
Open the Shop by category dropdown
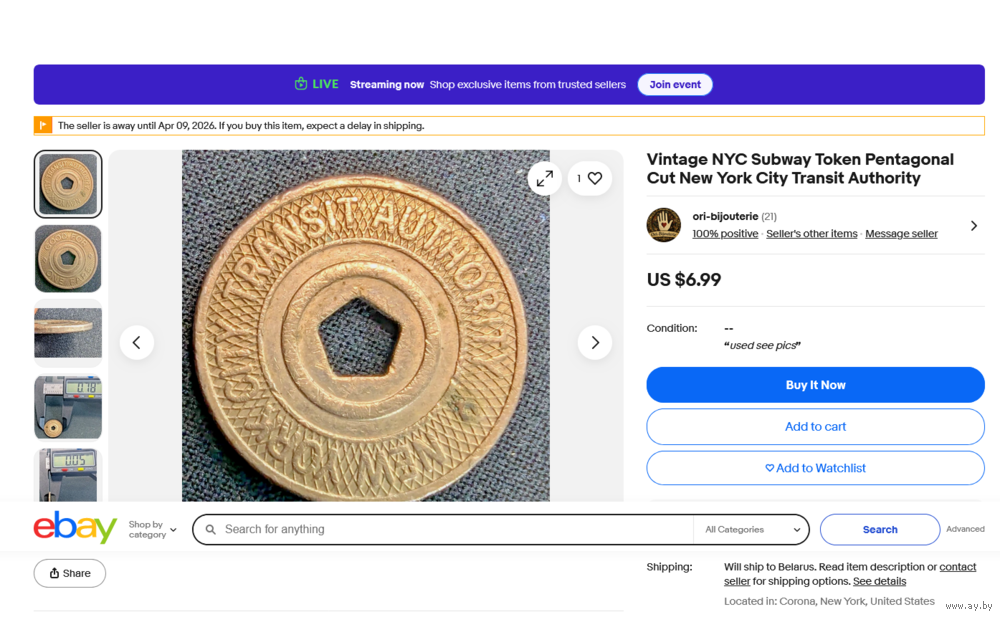coord(152,529)
